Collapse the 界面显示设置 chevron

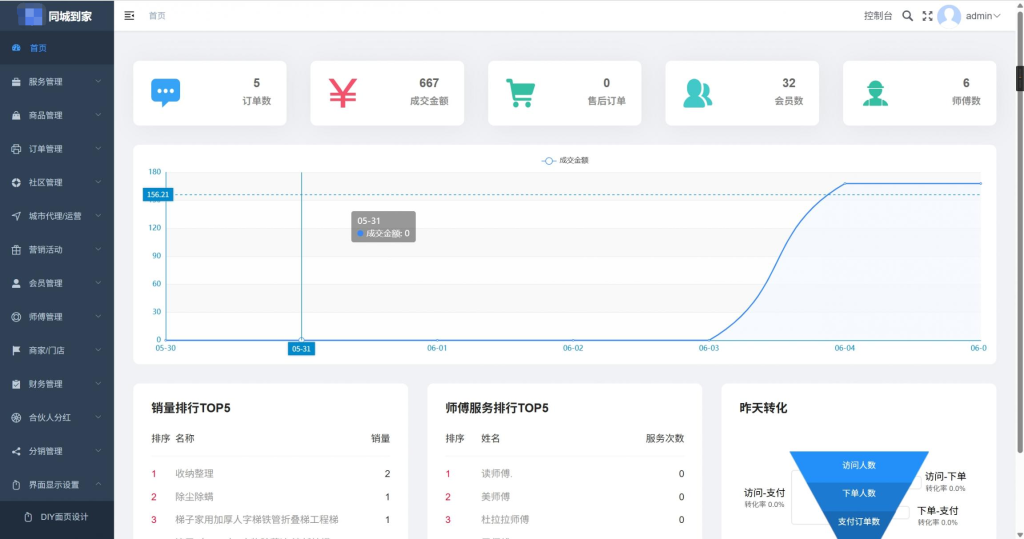[x=98, y=485]
